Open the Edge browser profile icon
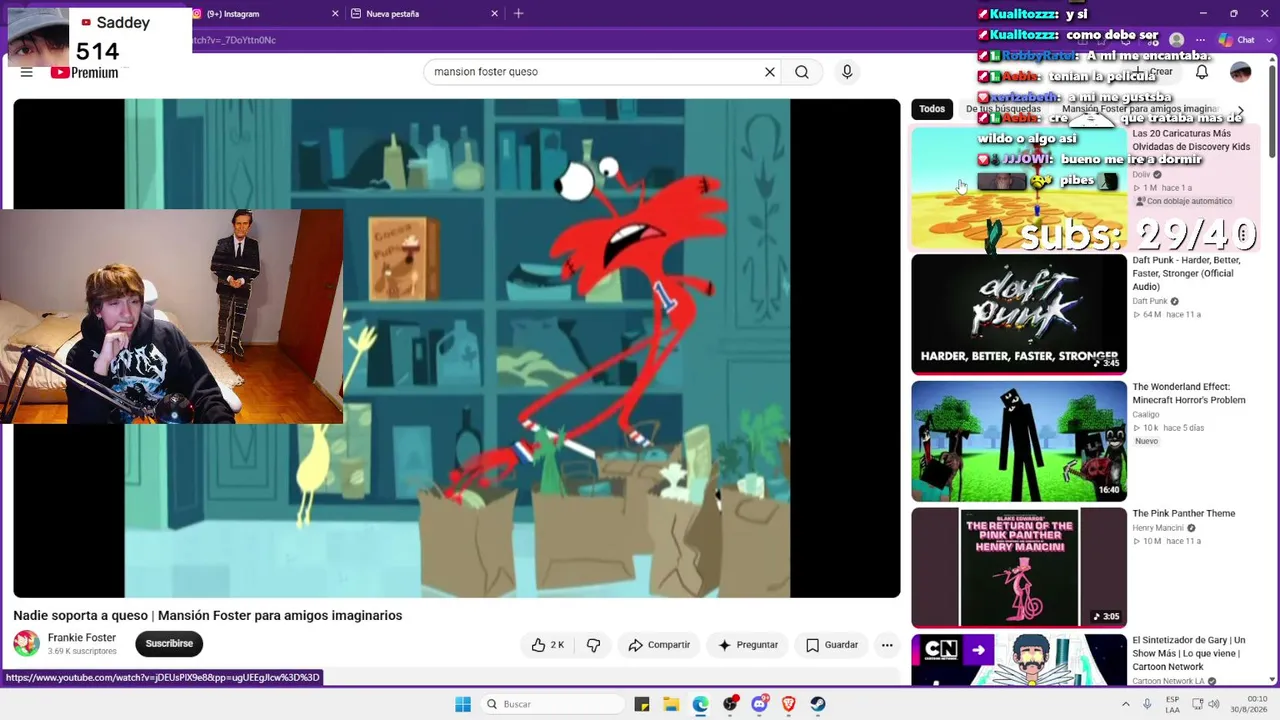Image resolution: width=1280 pixels, height=720 pixels. (x=1177, y=40)
